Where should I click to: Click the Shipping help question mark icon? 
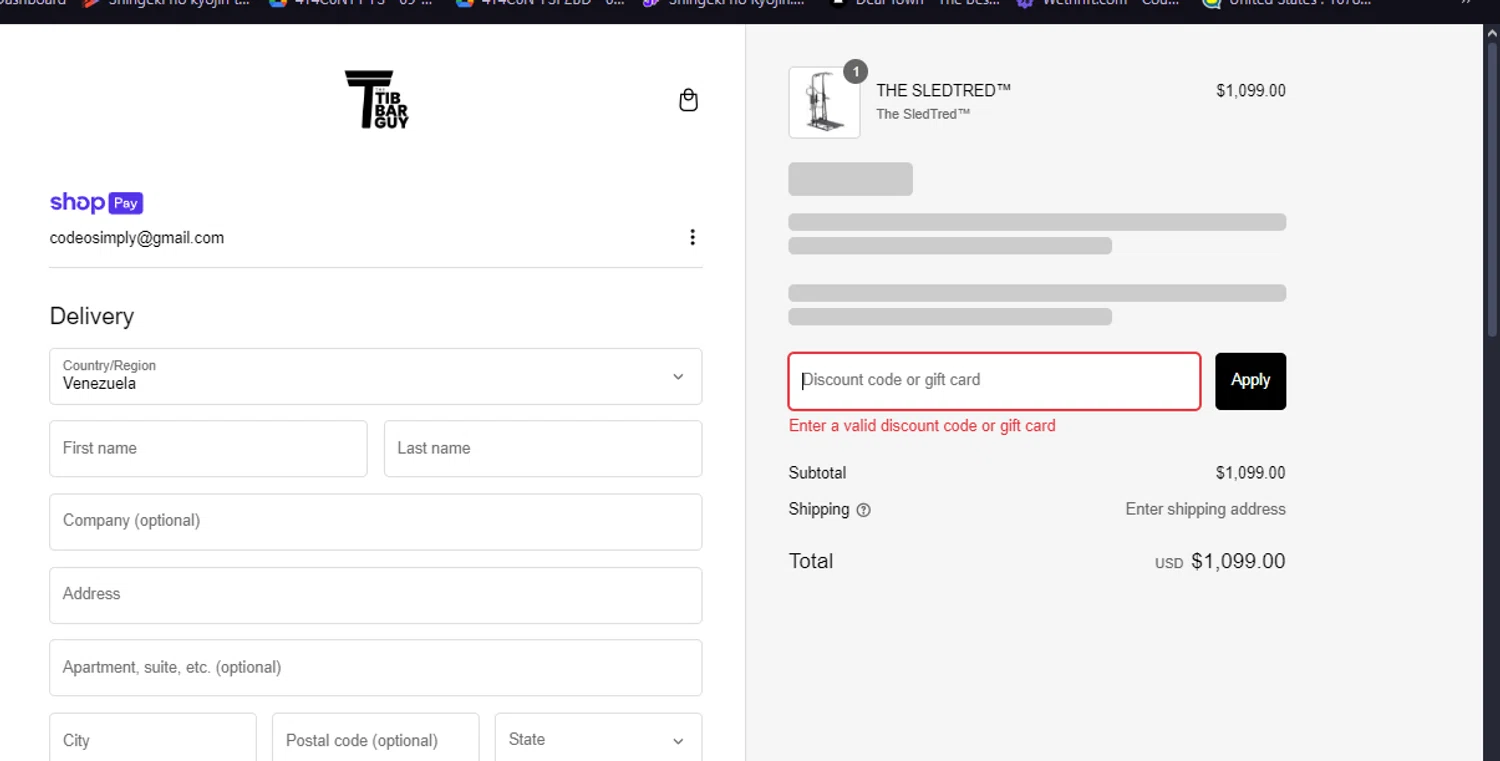(x=864, y=510)
